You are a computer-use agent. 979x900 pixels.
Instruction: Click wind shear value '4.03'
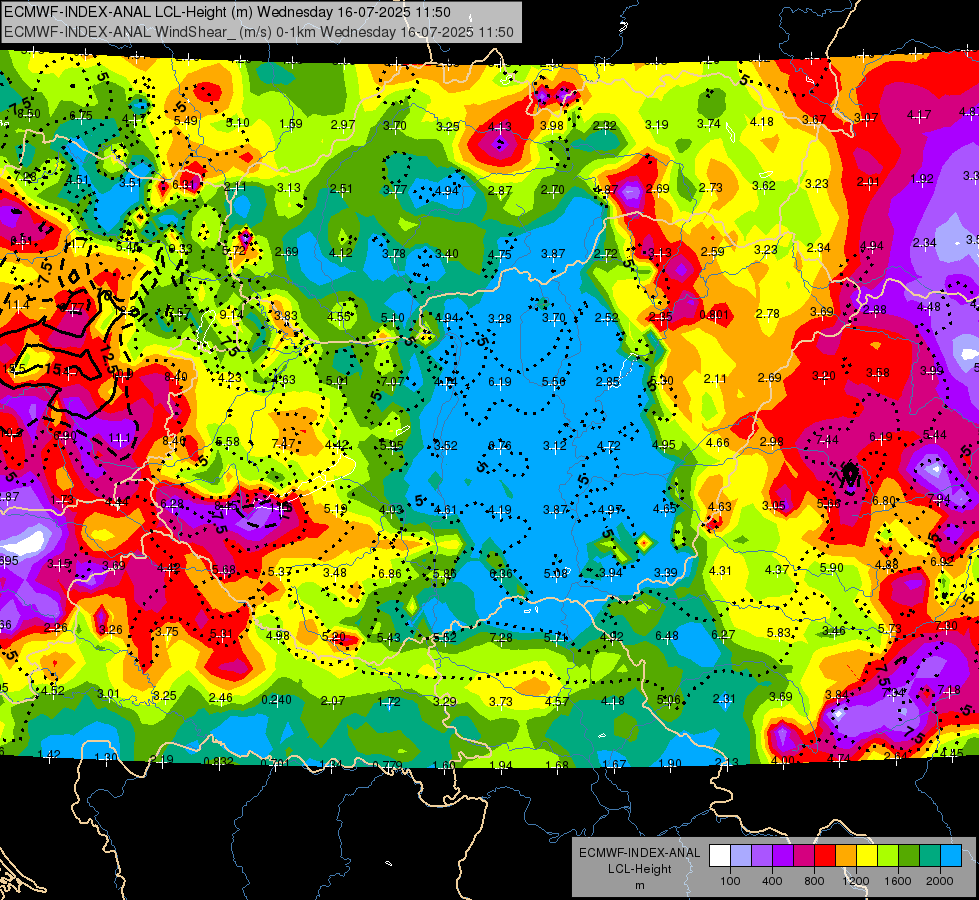[x=391, y=510]
